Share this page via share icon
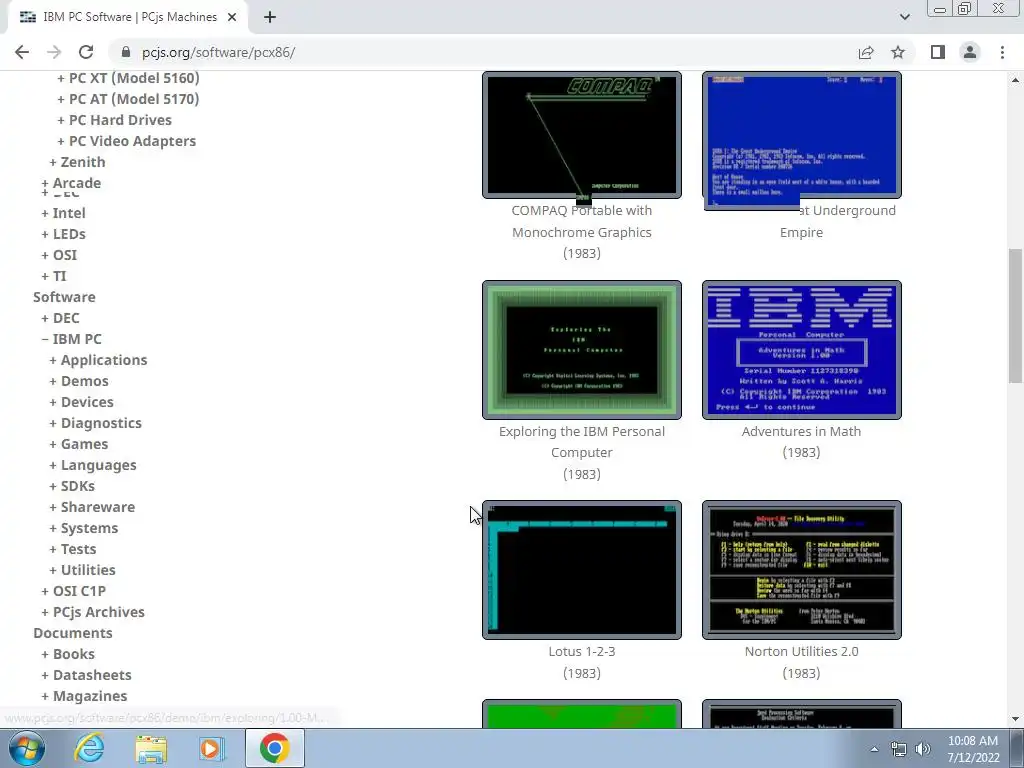Viewport: 1024px width, 768px height. point(866,52)
